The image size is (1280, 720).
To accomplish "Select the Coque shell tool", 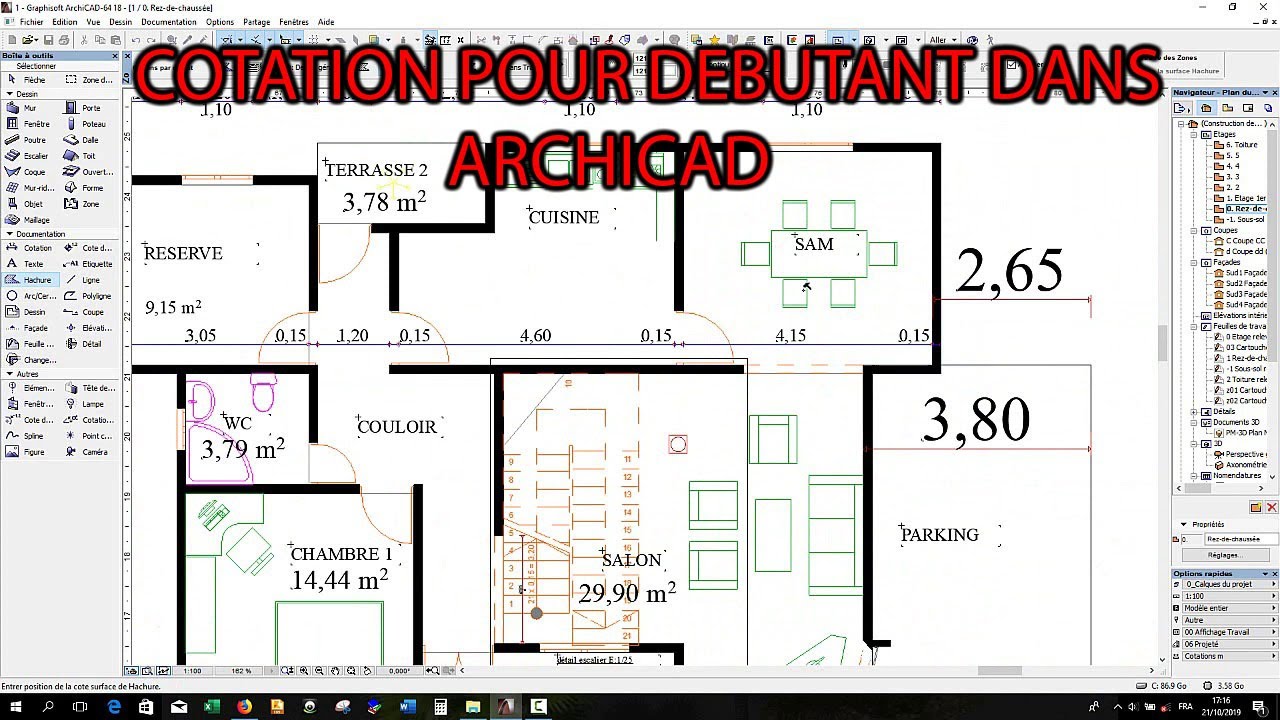I will point(32,172).
